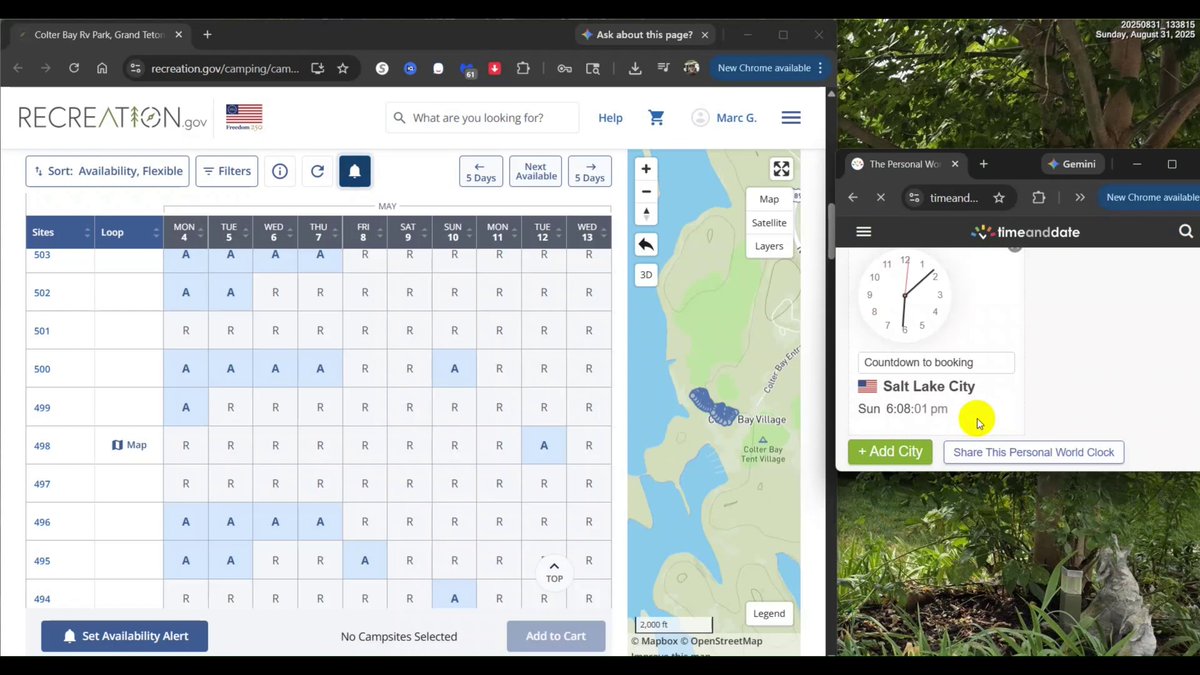
Task: Select site 494 available Sunday 10
Action: tap(454, 598)
